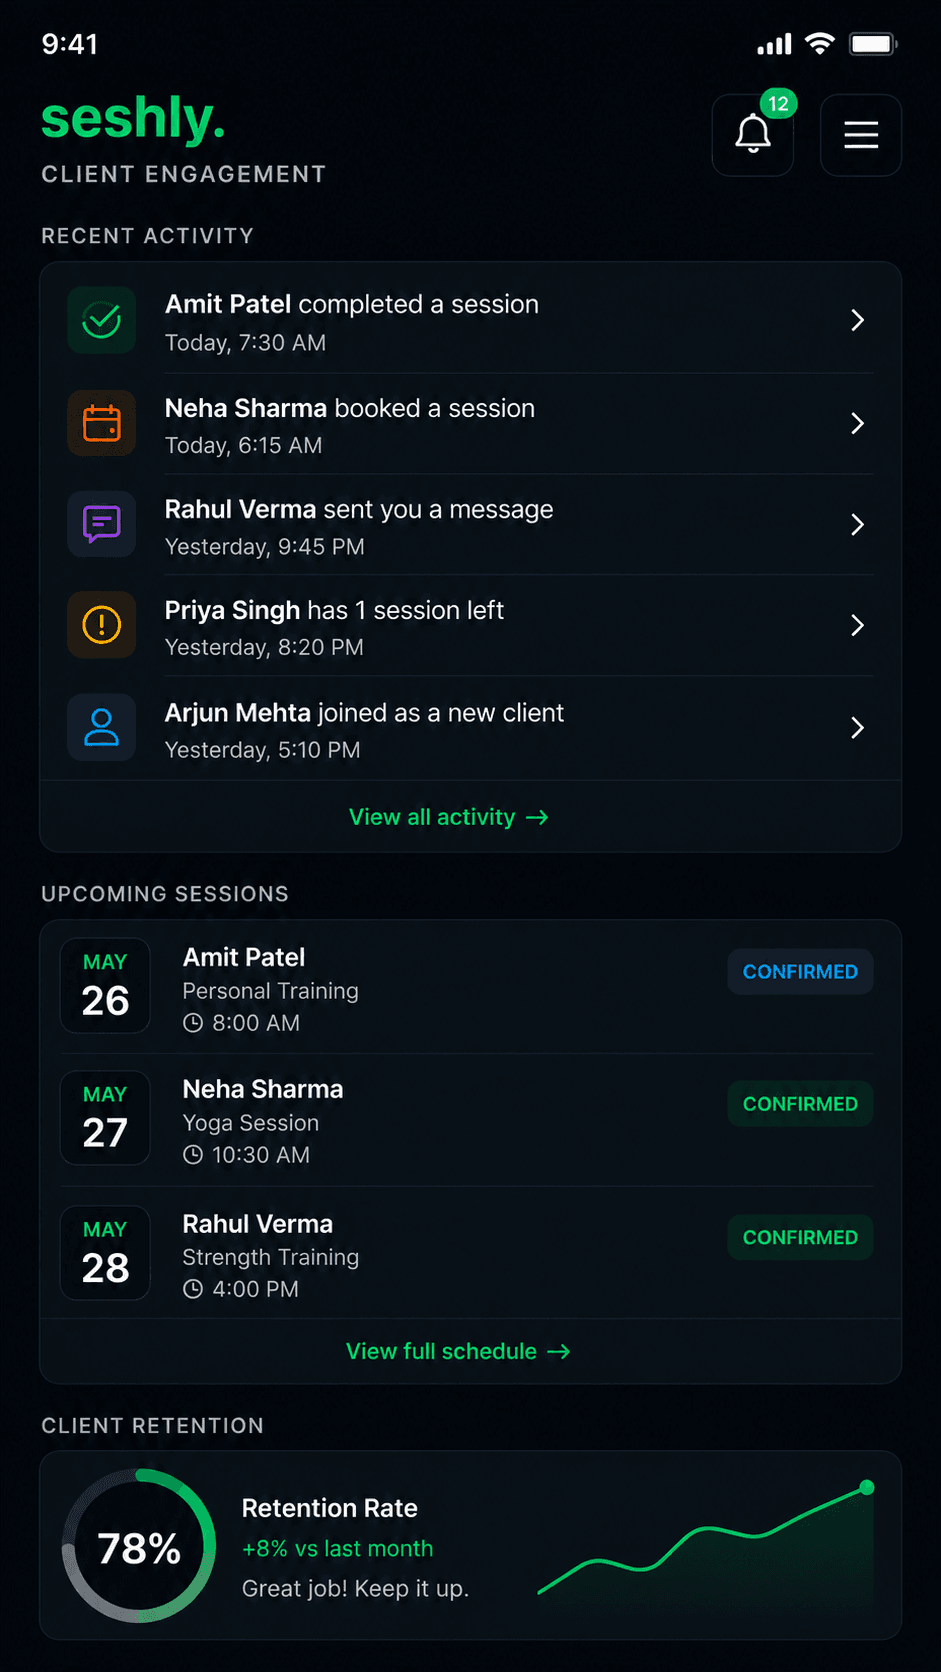Screen dimensions: 941x1672
Task: Tap the orange calendar booking icon
Action: click(102, 423)
